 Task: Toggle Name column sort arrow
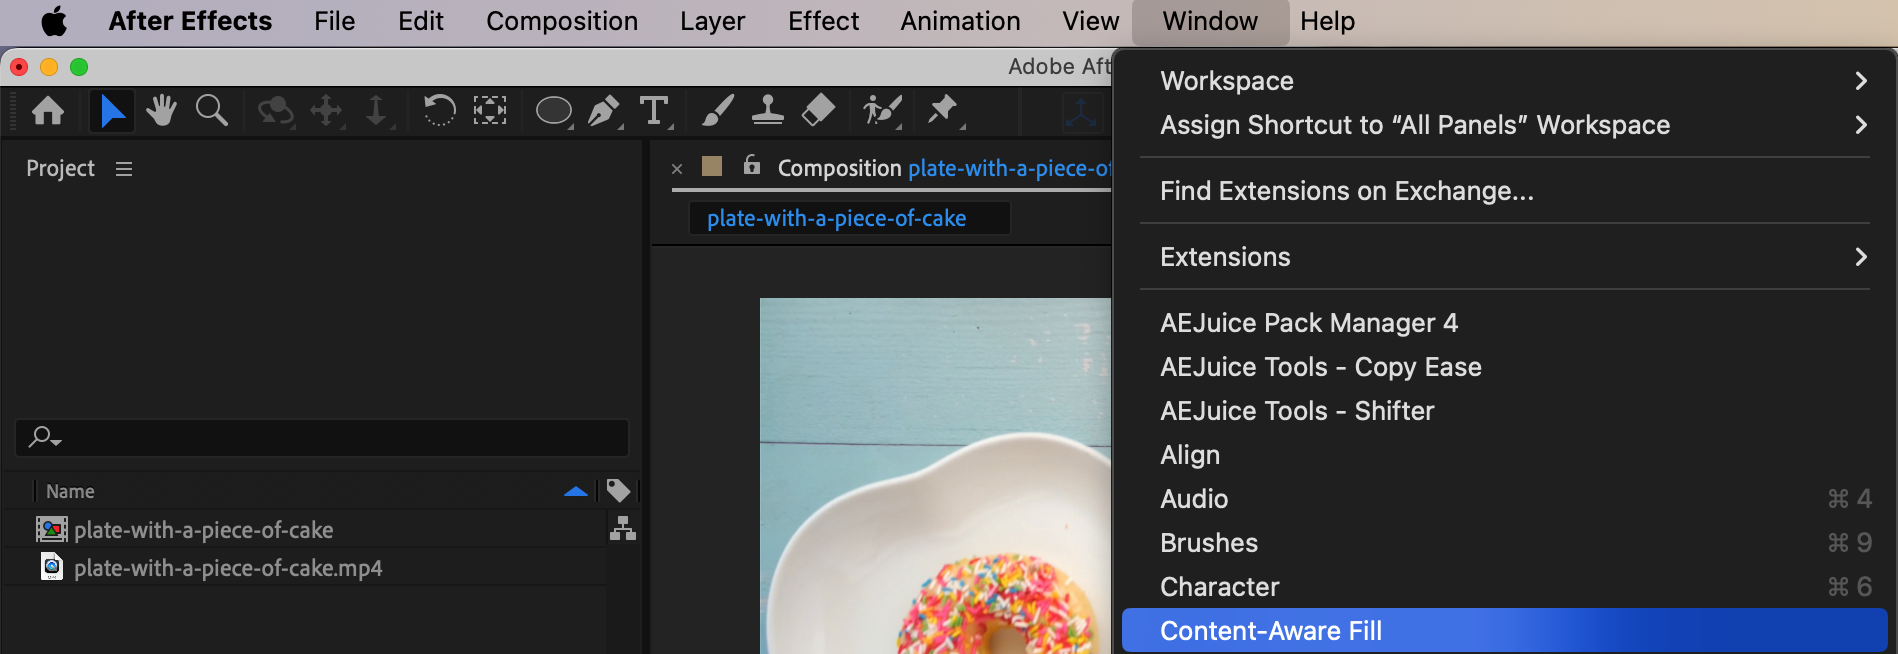click(x=576, y=491)
